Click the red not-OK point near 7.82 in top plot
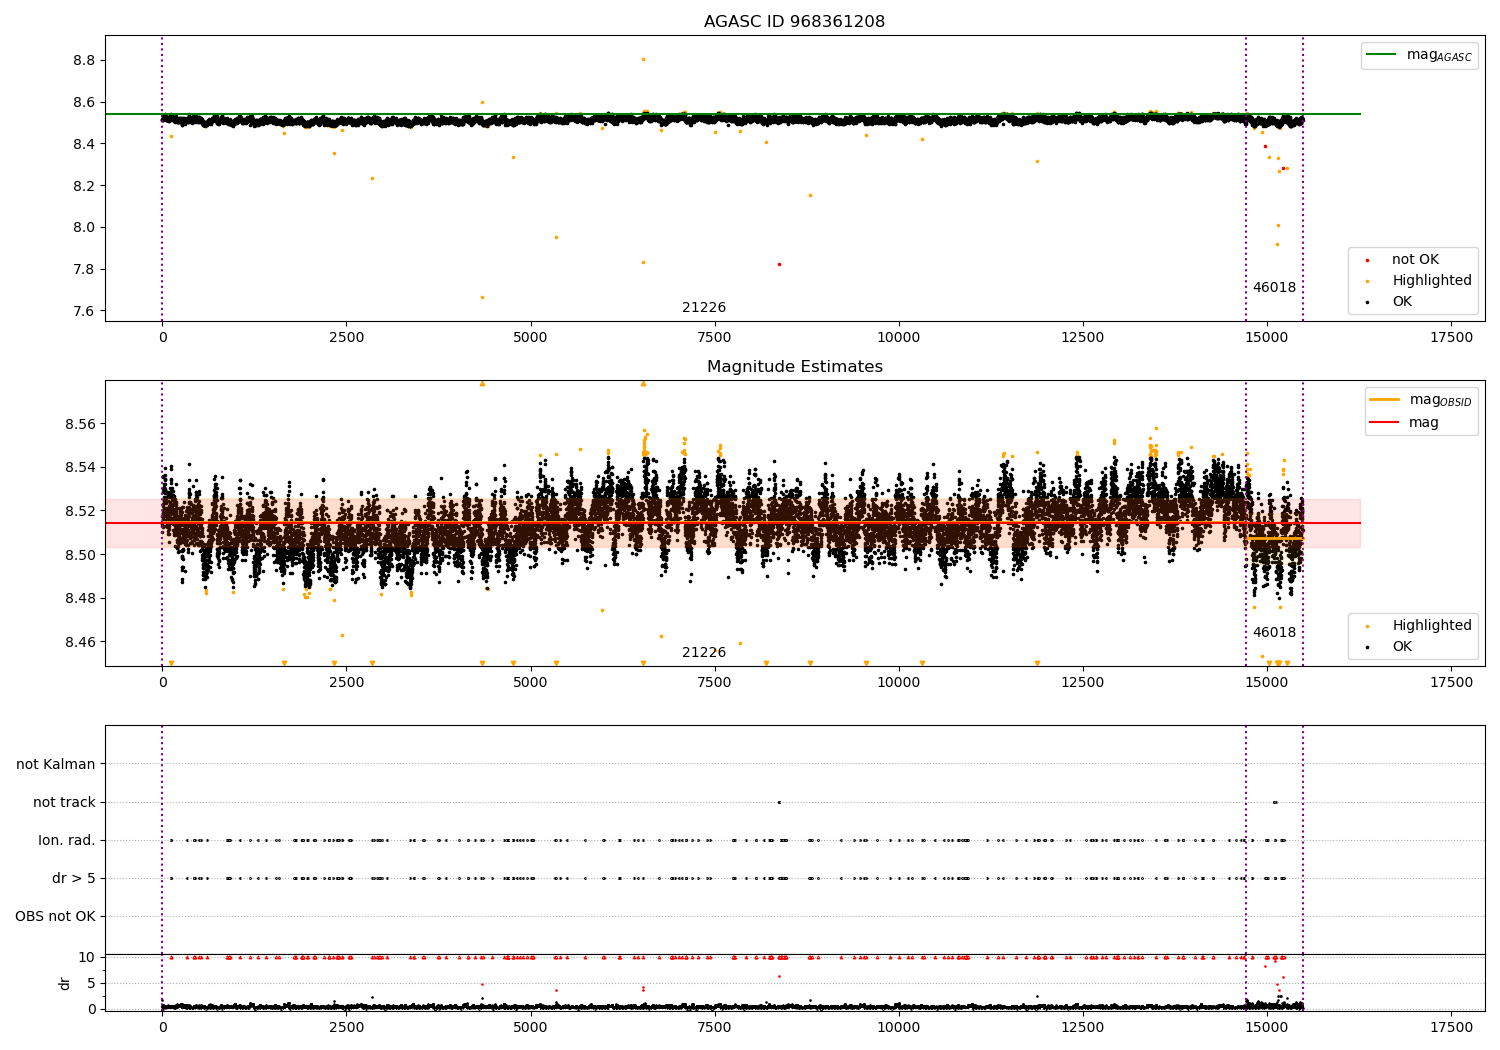The image size is (1500, 1050). (x=779, y=264)
